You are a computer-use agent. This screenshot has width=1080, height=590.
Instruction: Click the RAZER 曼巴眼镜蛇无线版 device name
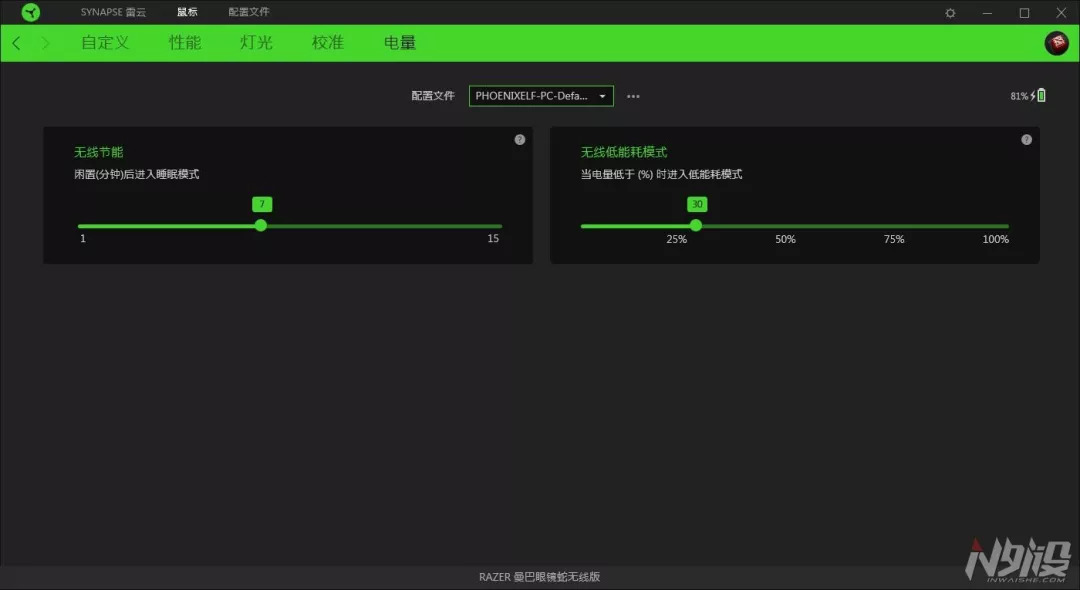coord(539,577)
